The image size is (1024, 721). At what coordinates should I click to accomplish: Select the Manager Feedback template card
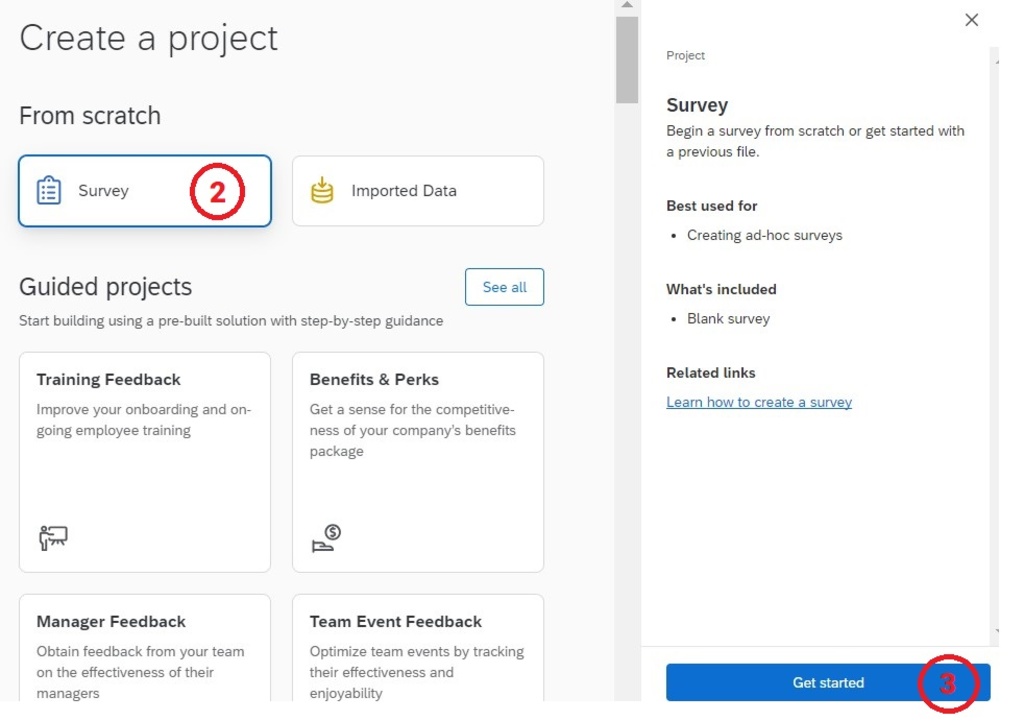click(144, 655)
